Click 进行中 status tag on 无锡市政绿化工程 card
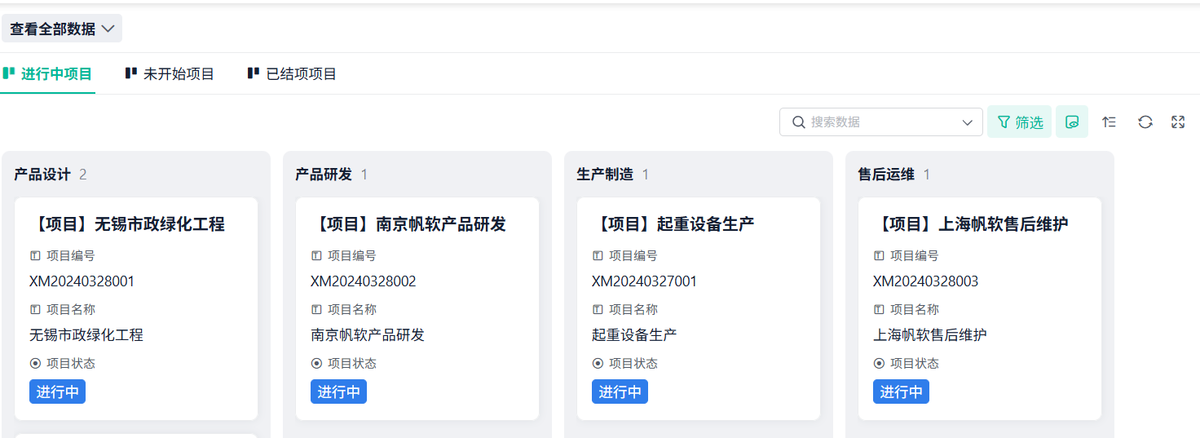Screen dimensions: 1200x438 click(x=58, y=391)
